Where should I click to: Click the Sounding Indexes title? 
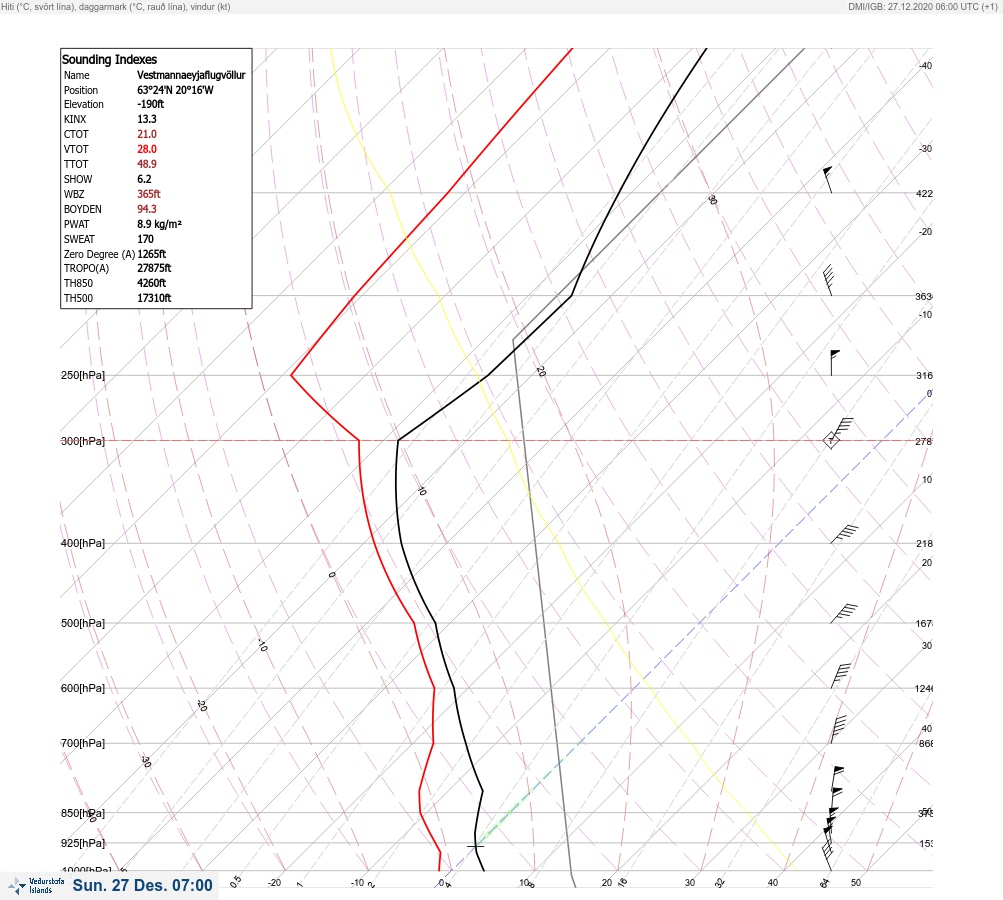click(109, 59)
